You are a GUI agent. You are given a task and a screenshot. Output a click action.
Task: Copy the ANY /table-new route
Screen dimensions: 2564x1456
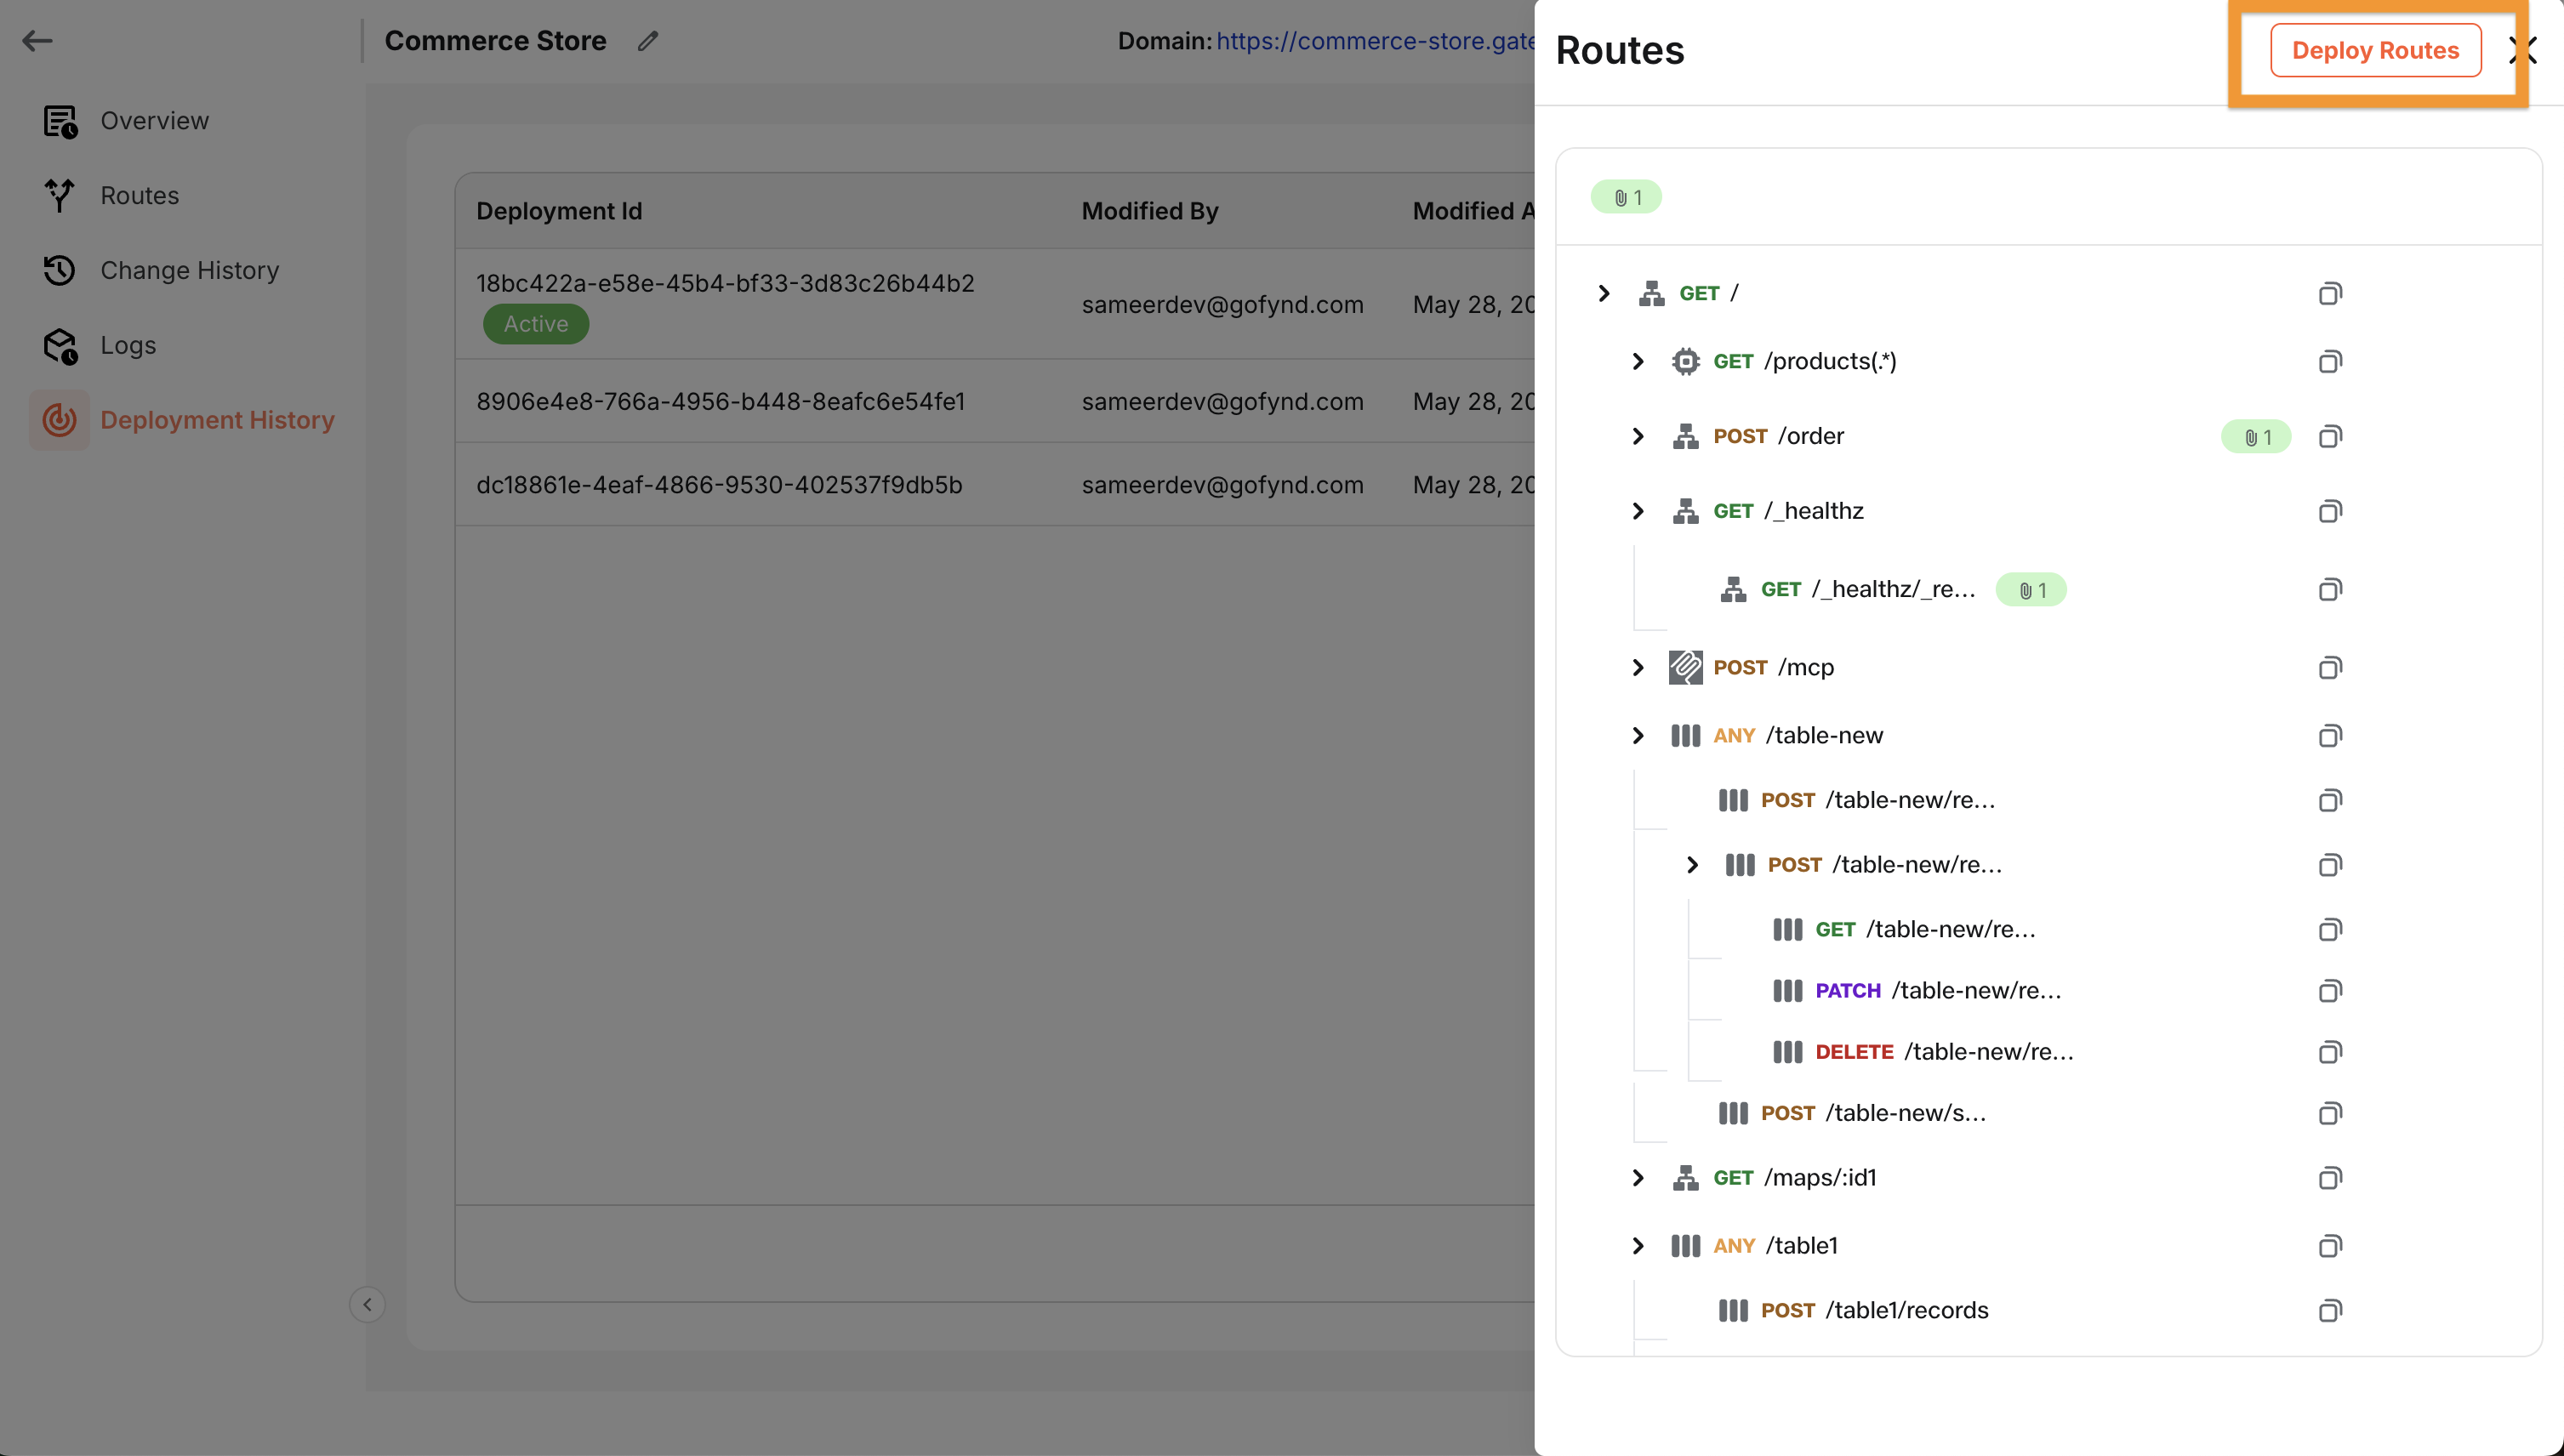(x=2330, y=735)
